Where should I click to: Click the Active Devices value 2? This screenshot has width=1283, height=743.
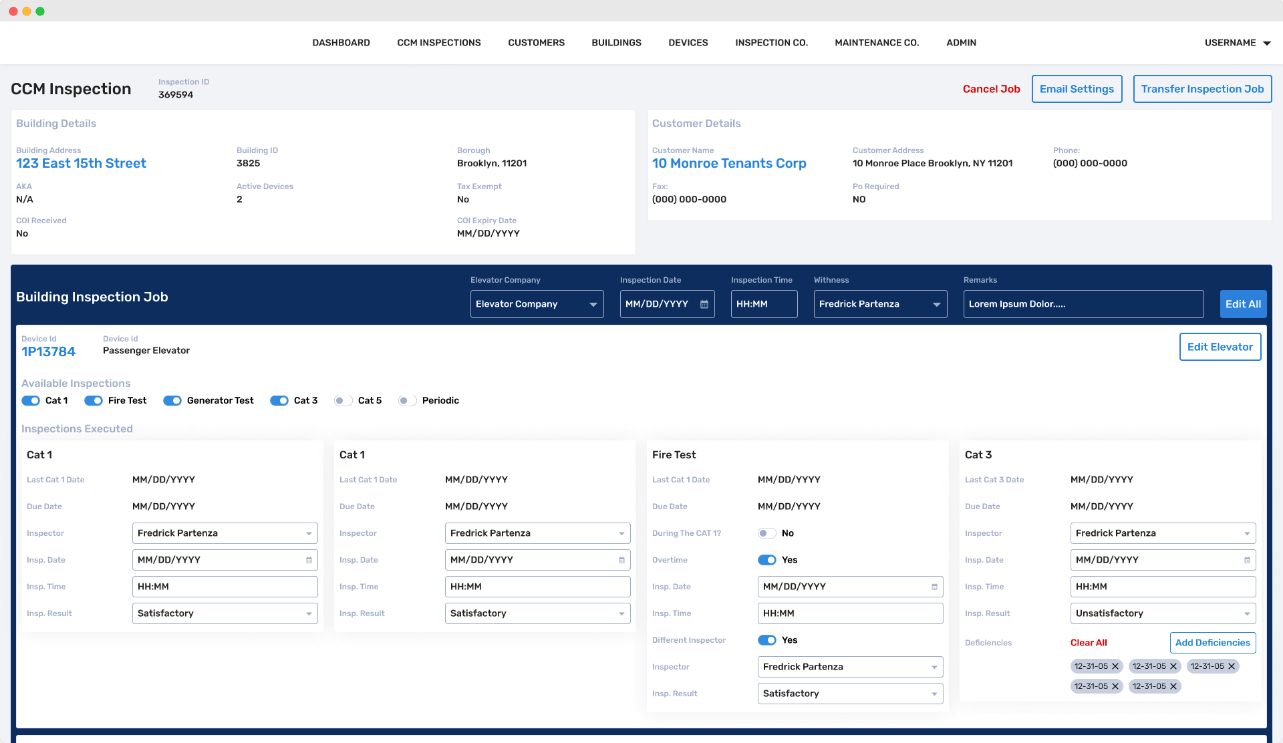tap(239, 199)
